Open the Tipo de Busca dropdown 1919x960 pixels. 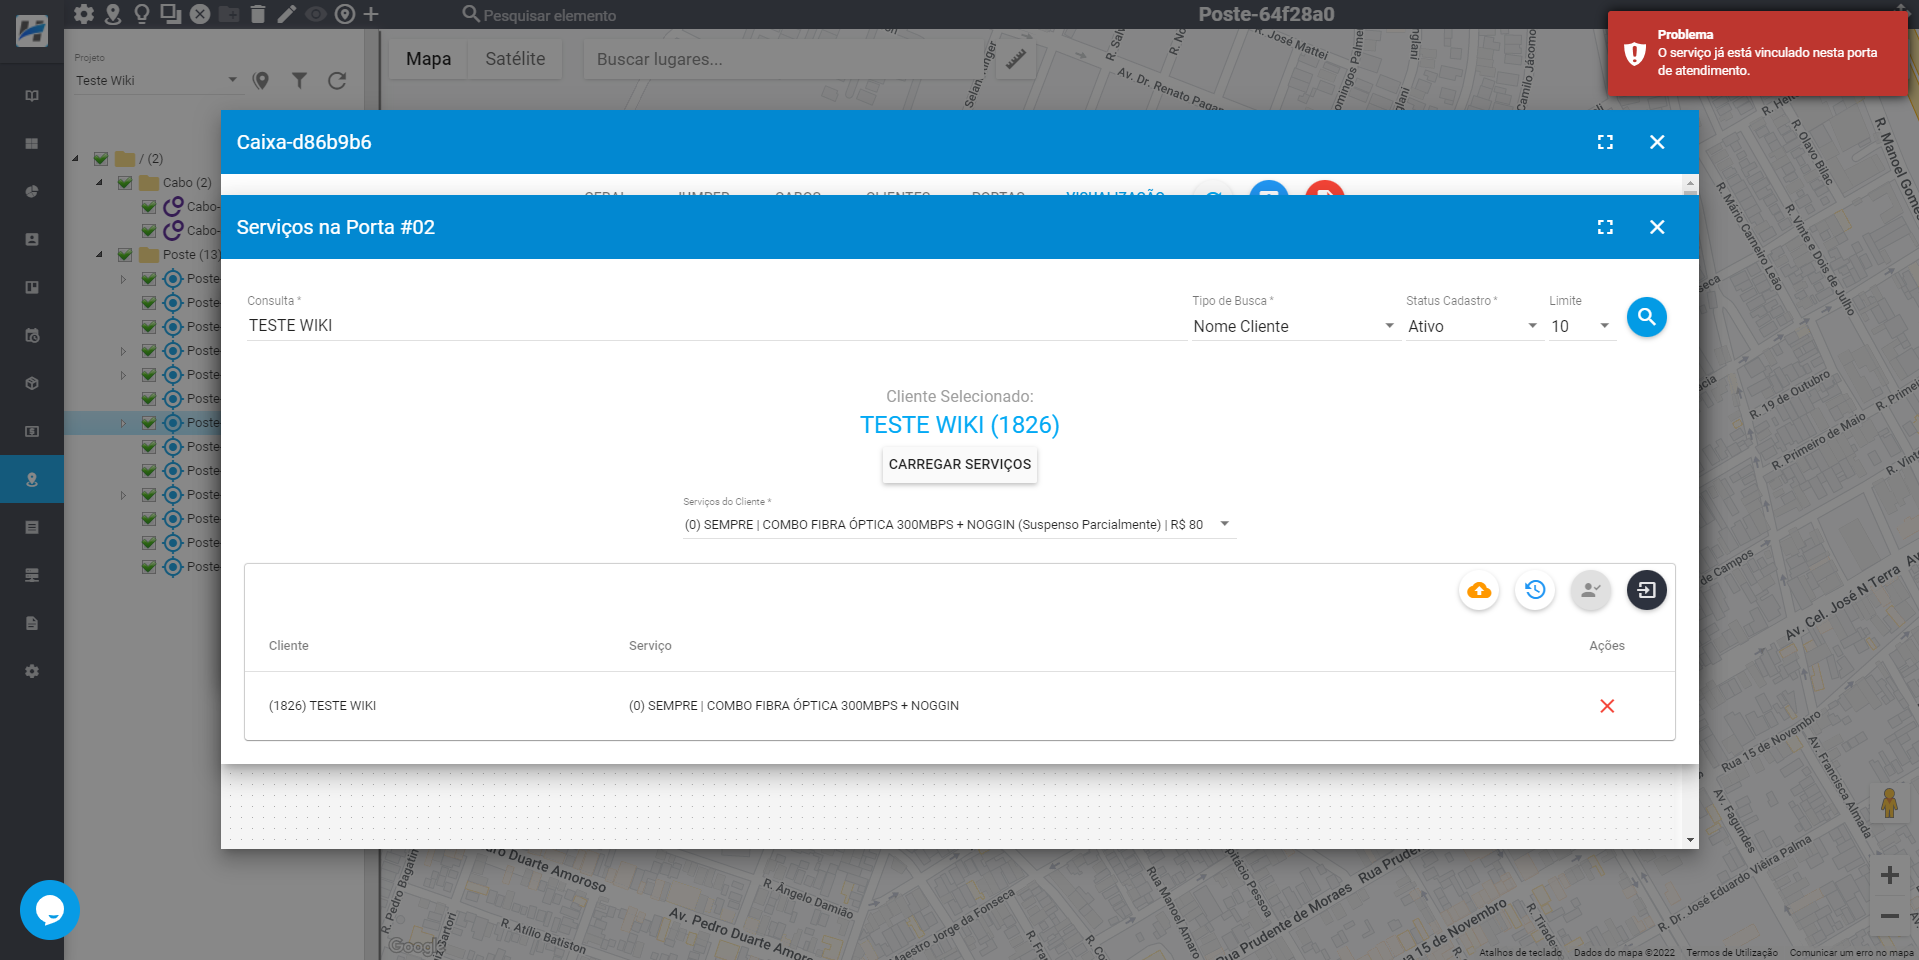(x=1293, y=326)
